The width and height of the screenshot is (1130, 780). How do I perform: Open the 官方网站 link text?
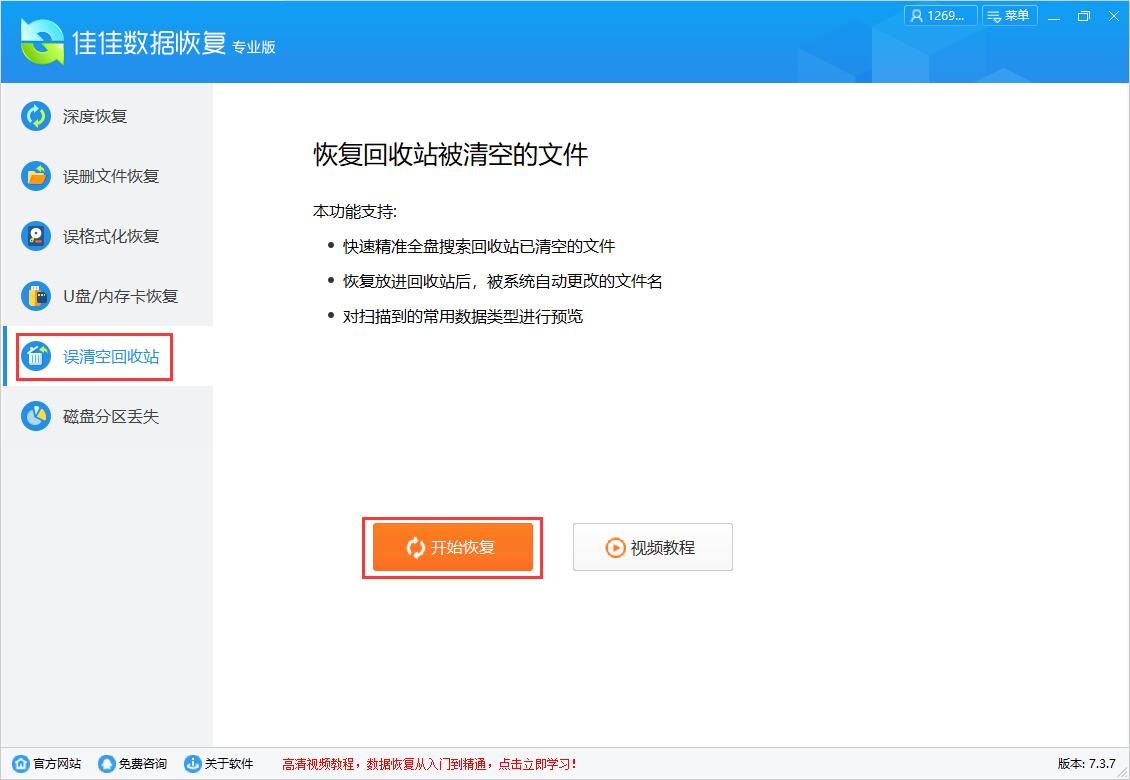pos(57,763)
